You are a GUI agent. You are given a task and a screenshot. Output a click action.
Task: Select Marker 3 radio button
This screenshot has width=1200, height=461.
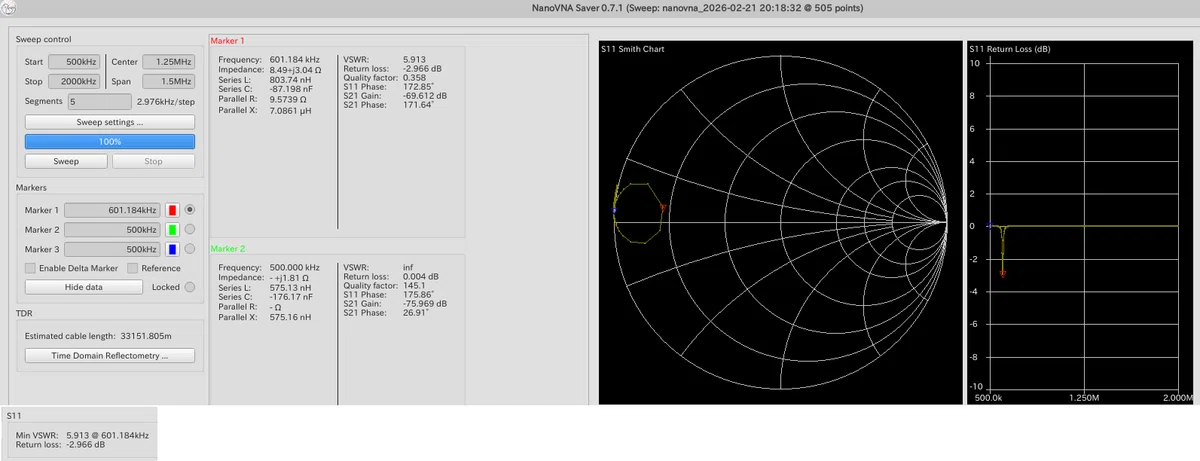(x=190, y=249)
